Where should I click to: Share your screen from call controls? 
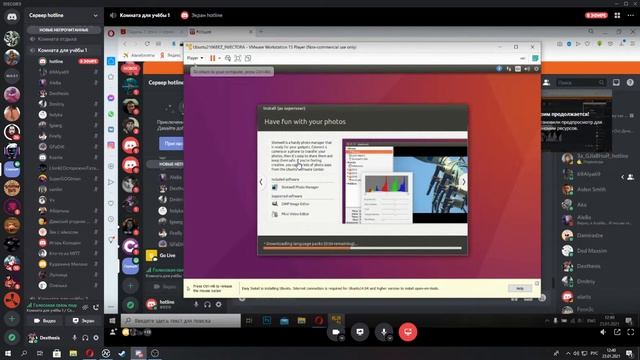(360, 332)
